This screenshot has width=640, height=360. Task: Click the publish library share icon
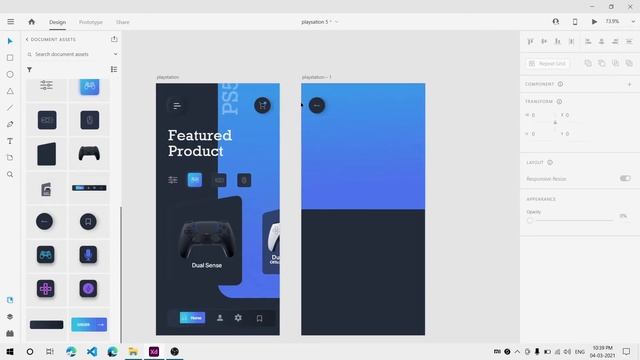pyautogui.click(x=114, y=39)
